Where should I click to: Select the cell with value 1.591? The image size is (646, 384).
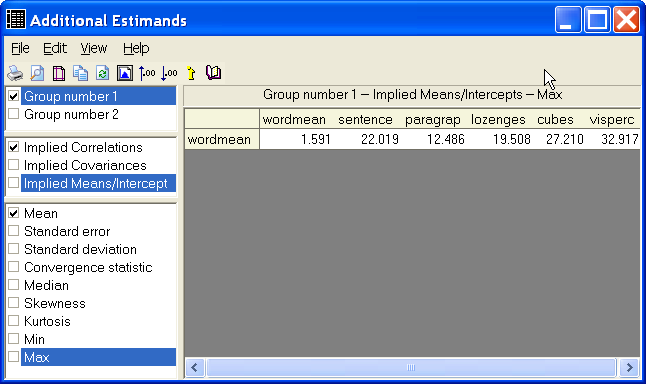tap(296, 139)
